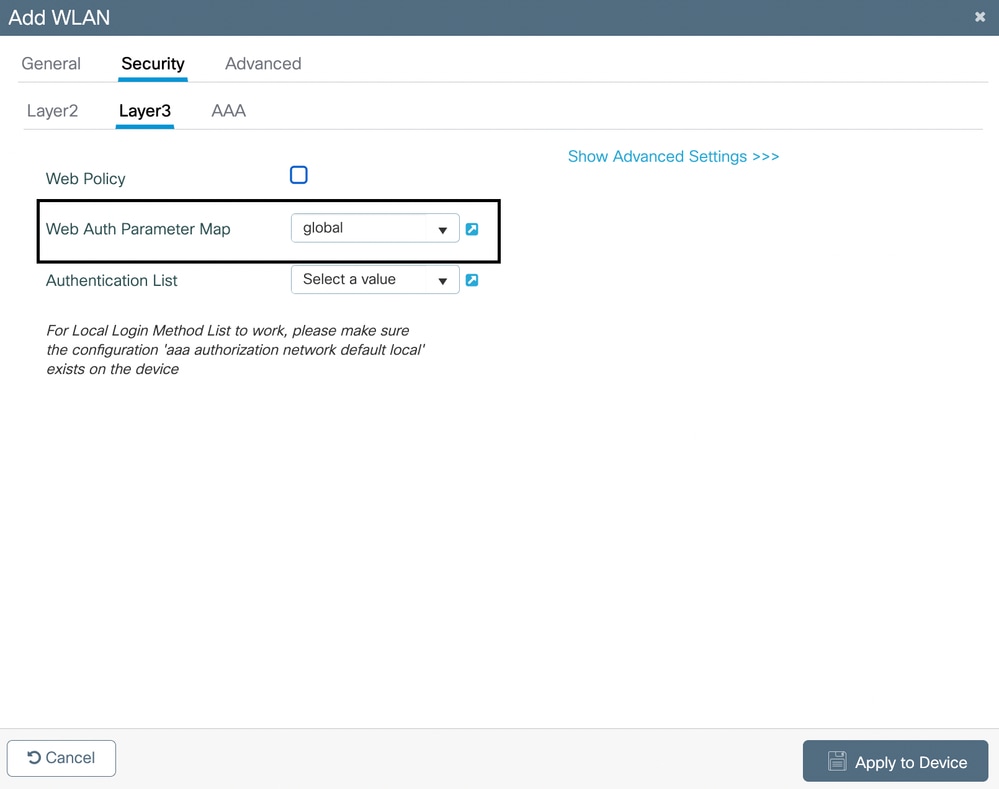Select the dropdown arrow icon for global parameter map

pyautogui.click(x=443, y=228)
